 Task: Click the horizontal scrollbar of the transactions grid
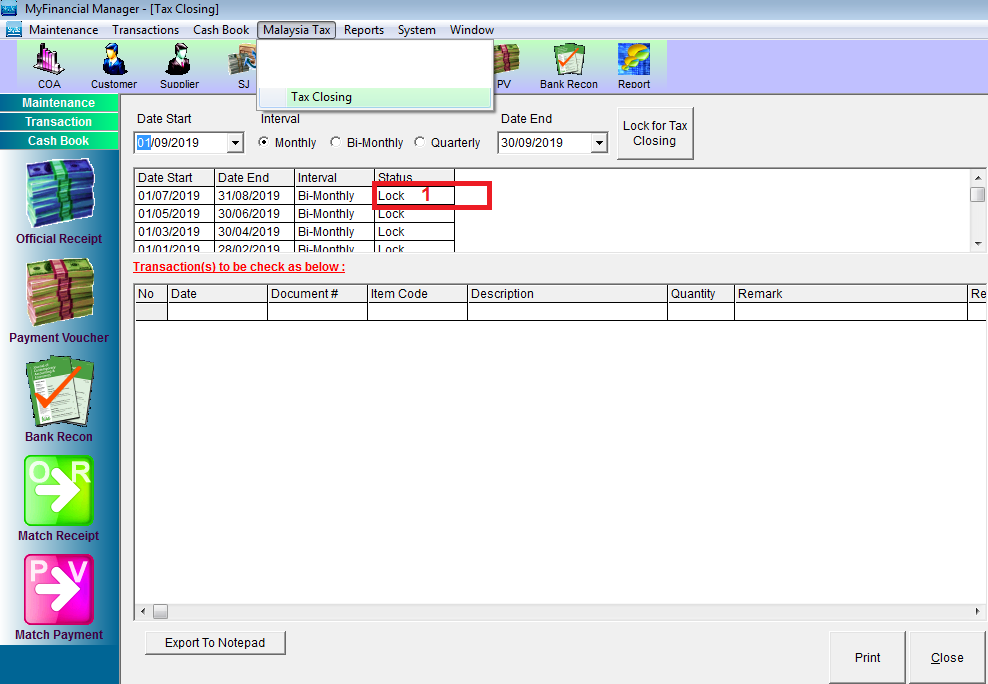coord(560,611)
